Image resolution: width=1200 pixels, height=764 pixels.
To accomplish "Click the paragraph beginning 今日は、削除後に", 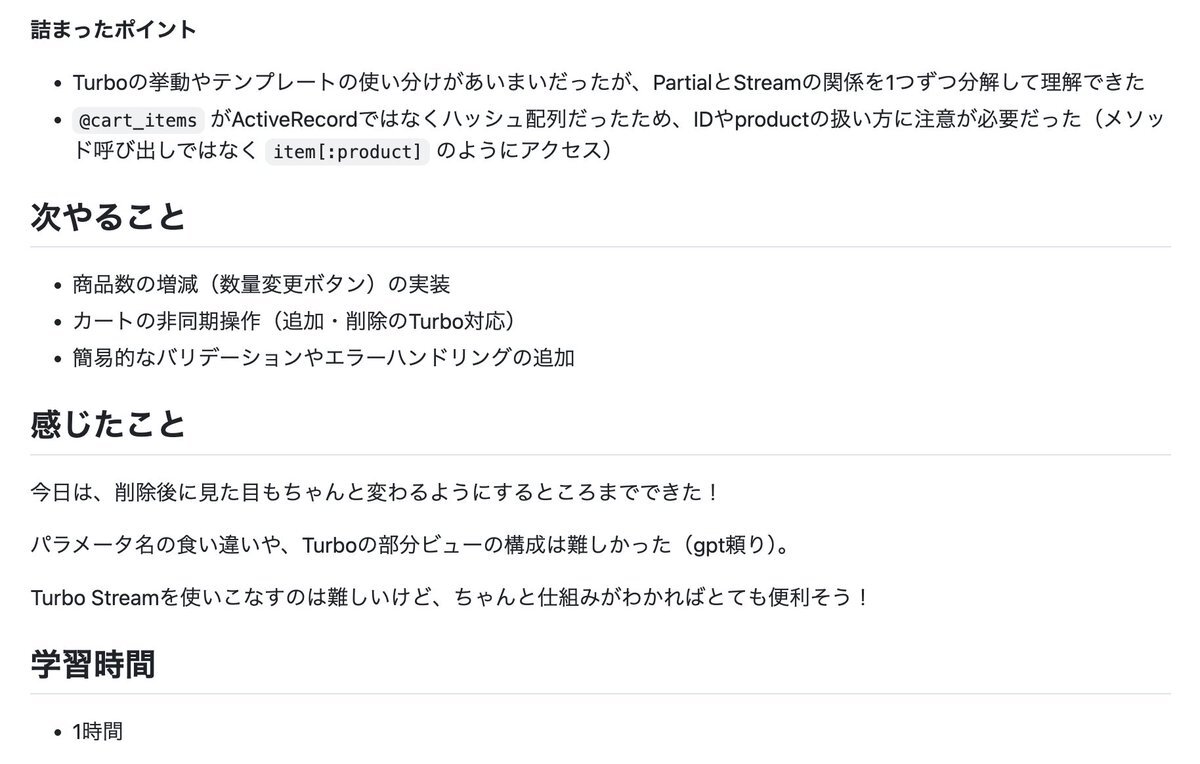I will tap(376, 493).
